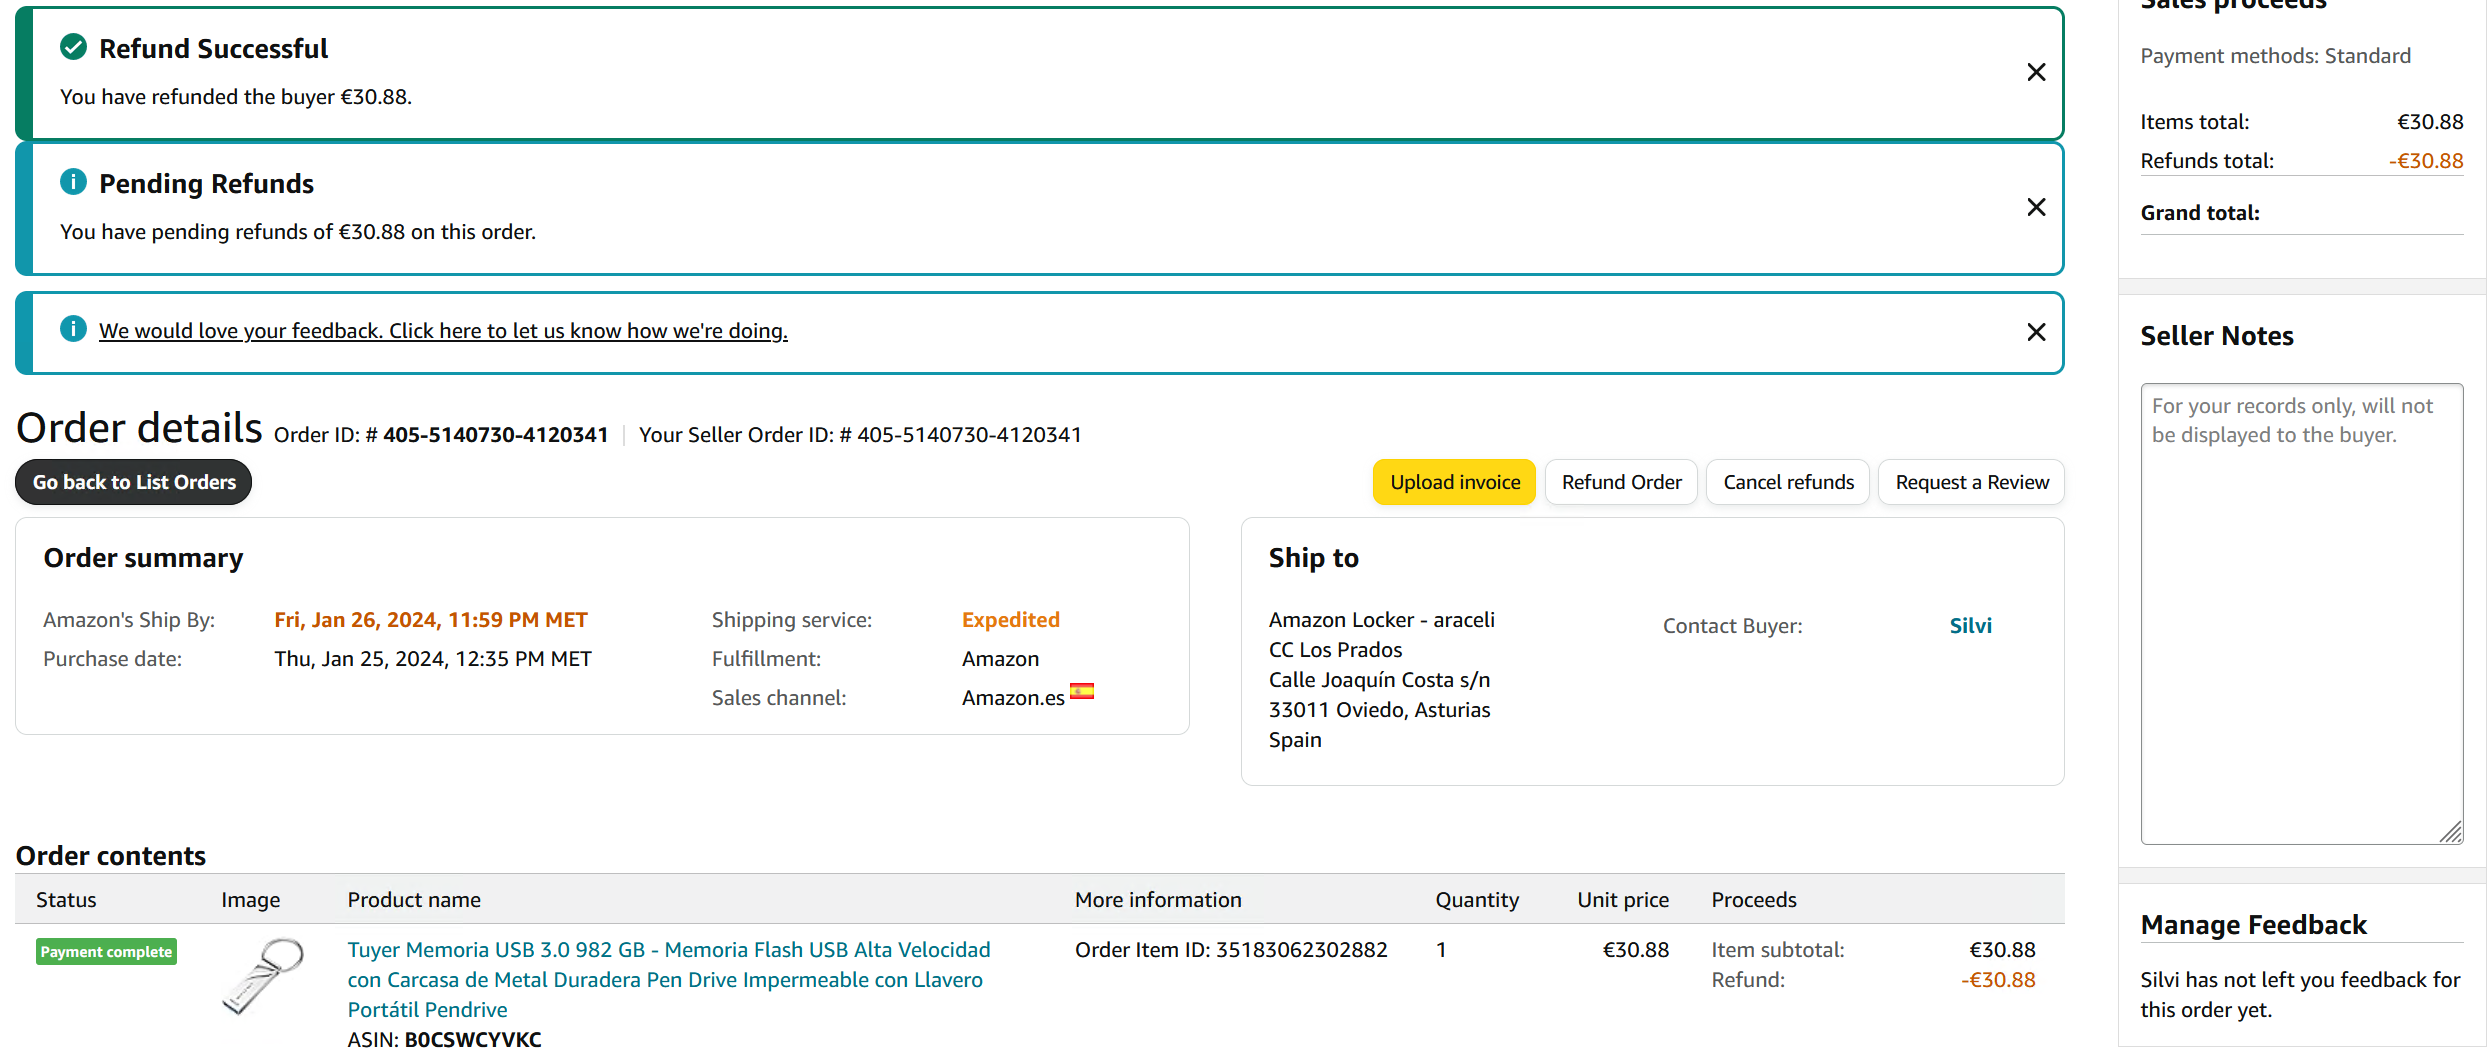The image size is (2491, 1048).
Task: Close the Pending Refunds alert
Action: coord(2035,207)
